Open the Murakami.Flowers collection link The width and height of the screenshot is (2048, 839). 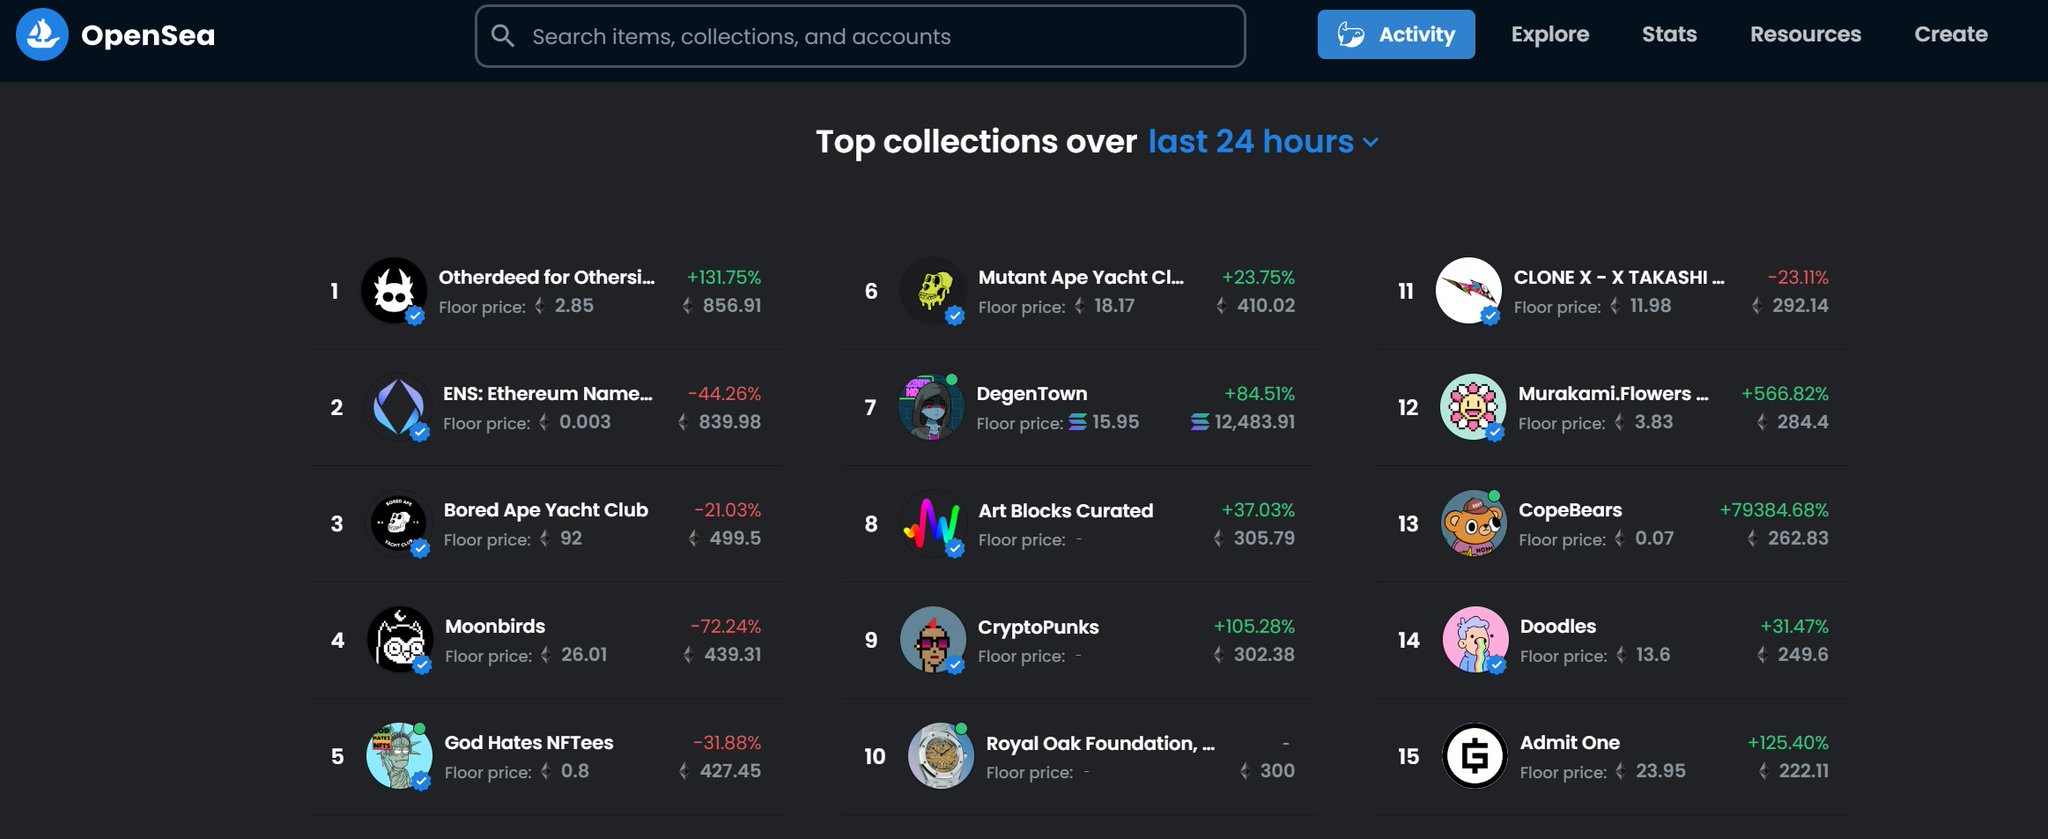click(1613, 394)
